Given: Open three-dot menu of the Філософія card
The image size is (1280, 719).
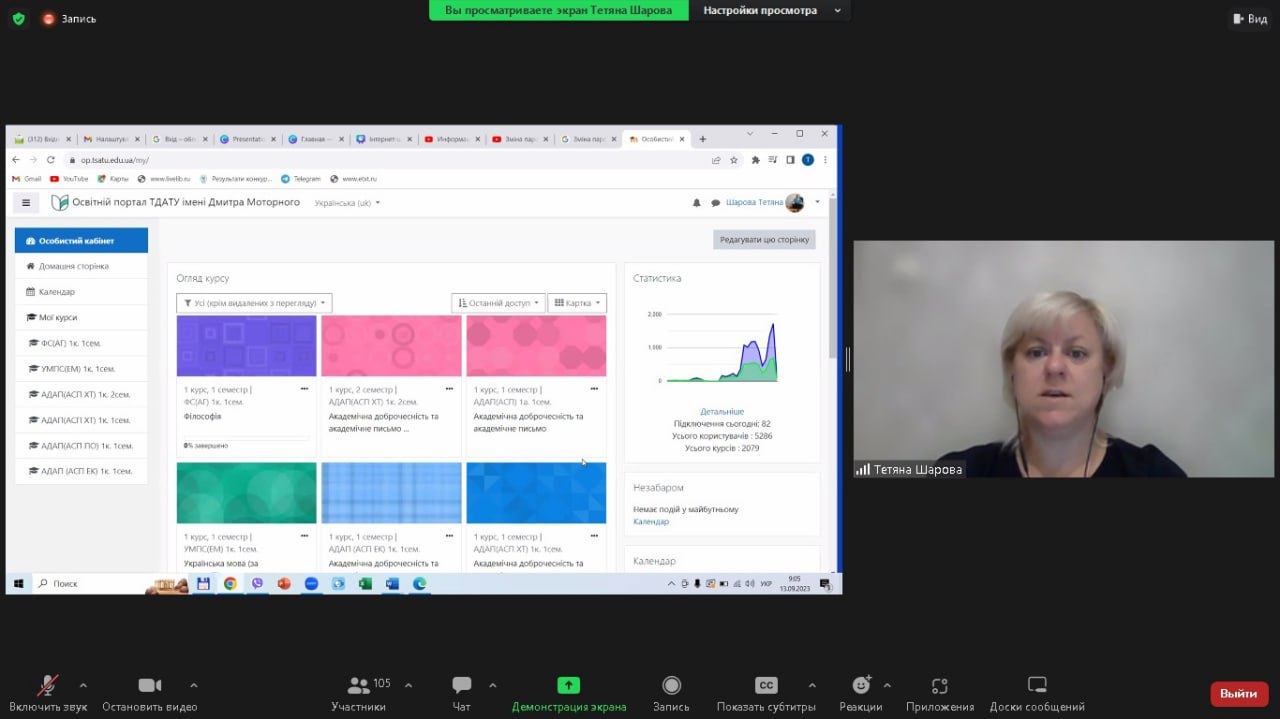Looking at the screenshot, I should pos(304,389).
